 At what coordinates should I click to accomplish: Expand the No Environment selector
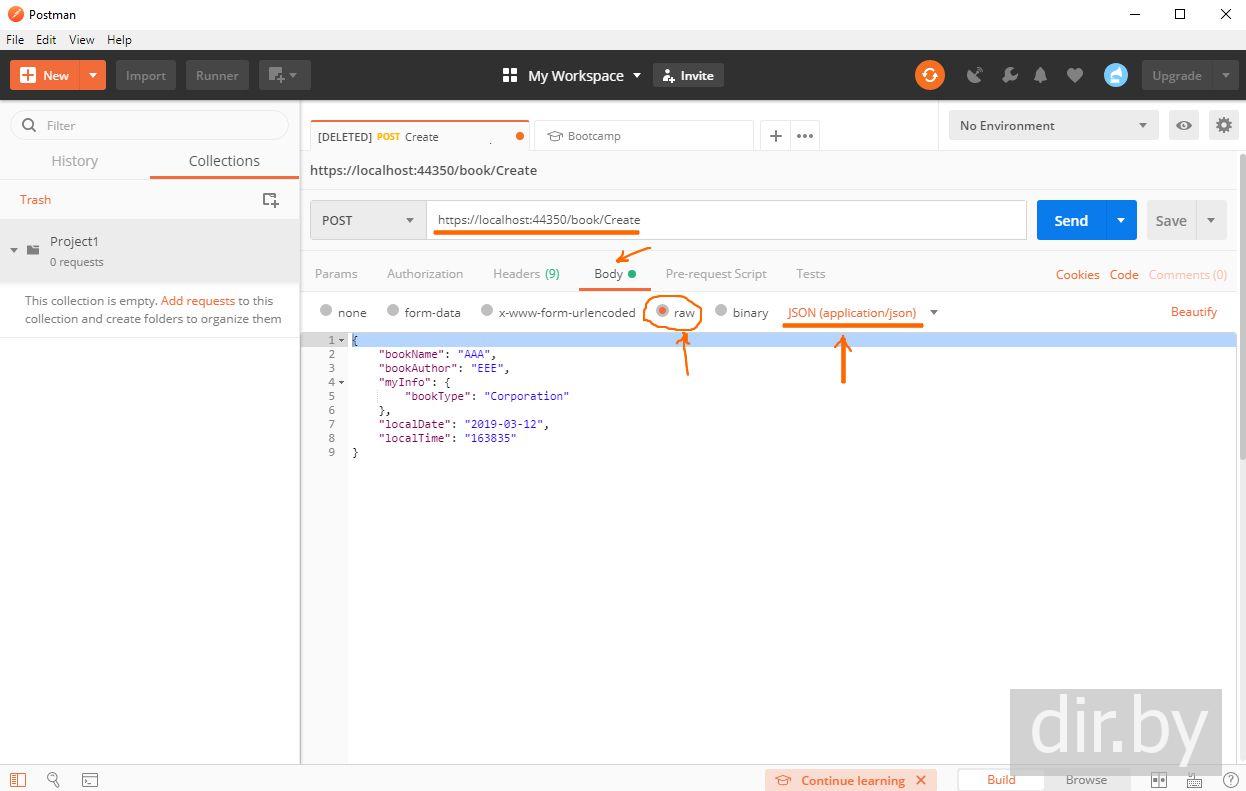point(1052,125)
